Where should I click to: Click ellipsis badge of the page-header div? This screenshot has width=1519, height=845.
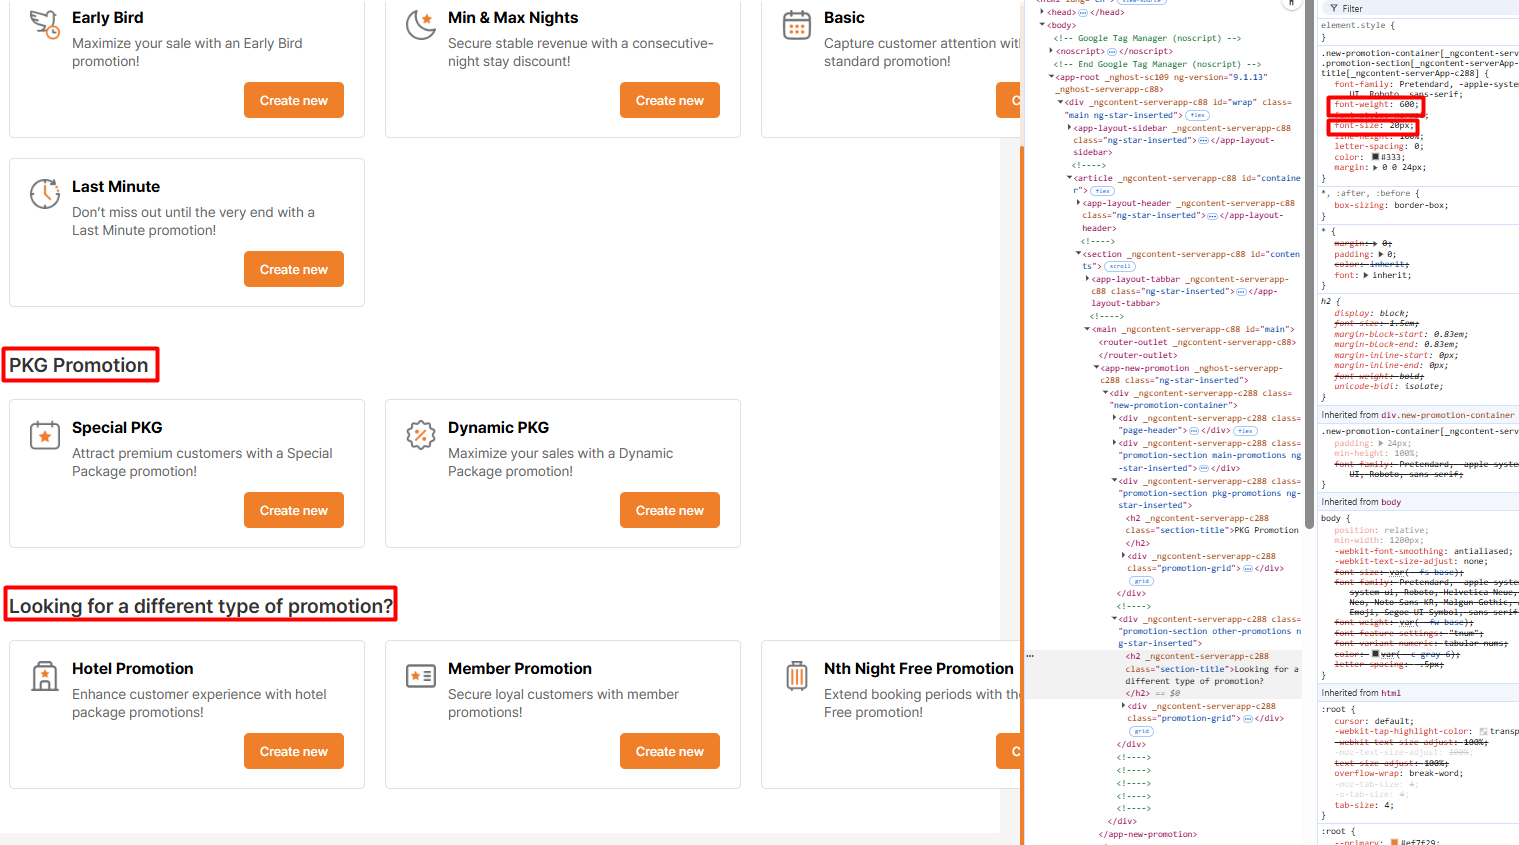tap(1194, 431)
